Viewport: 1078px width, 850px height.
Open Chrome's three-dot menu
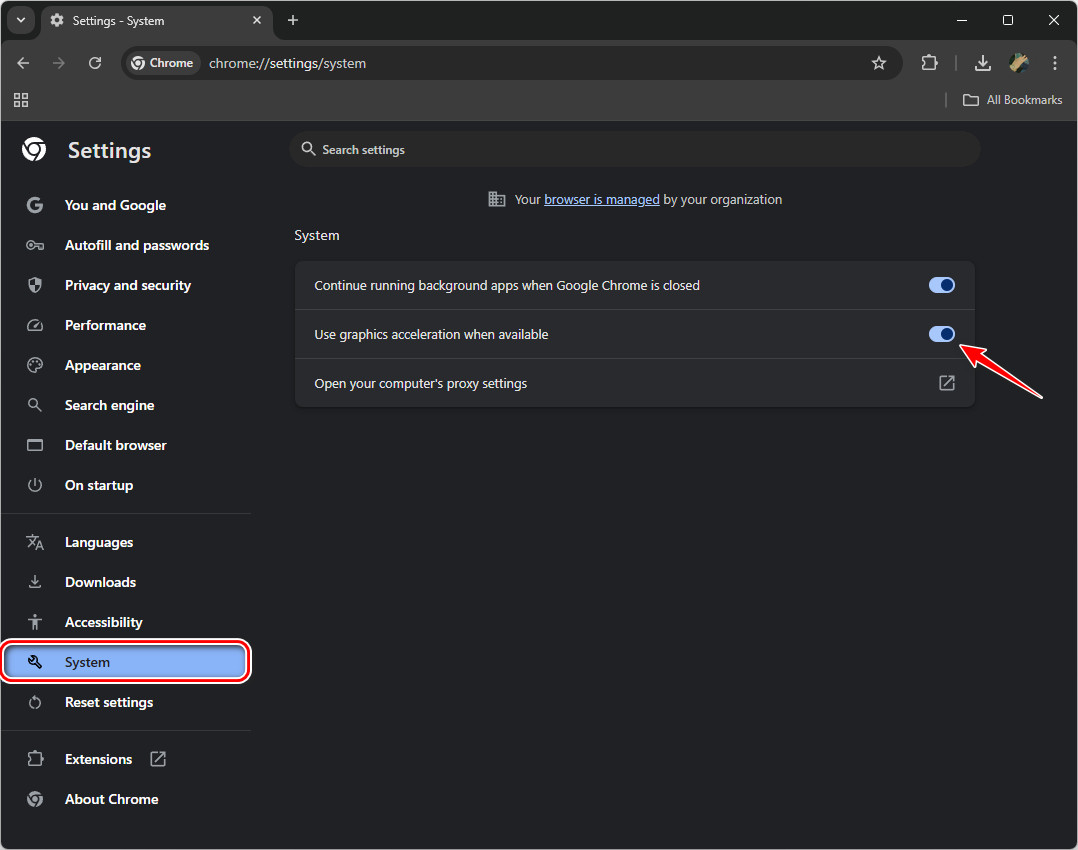point(1055,63)
